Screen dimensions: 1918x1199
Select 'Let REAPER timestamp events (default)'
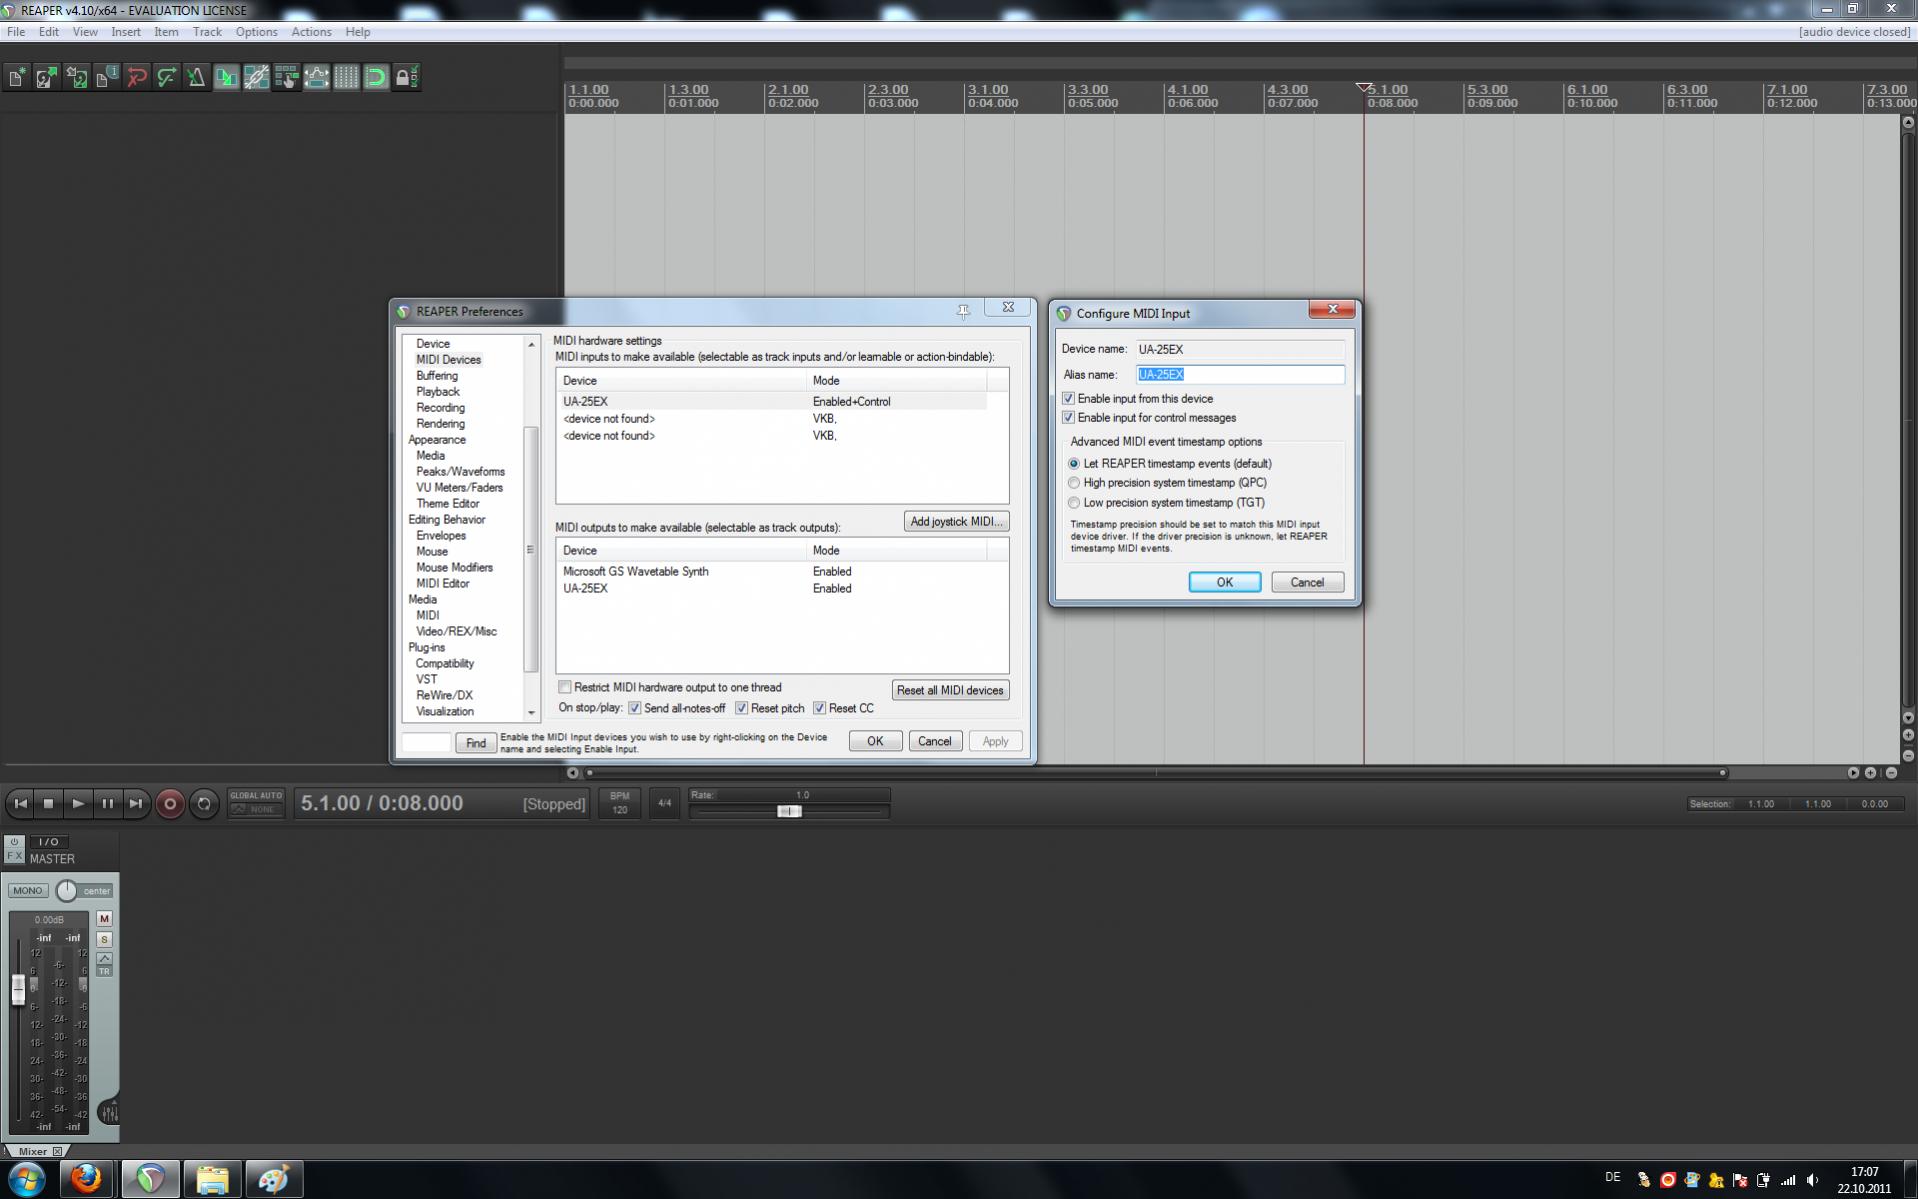1074,464
